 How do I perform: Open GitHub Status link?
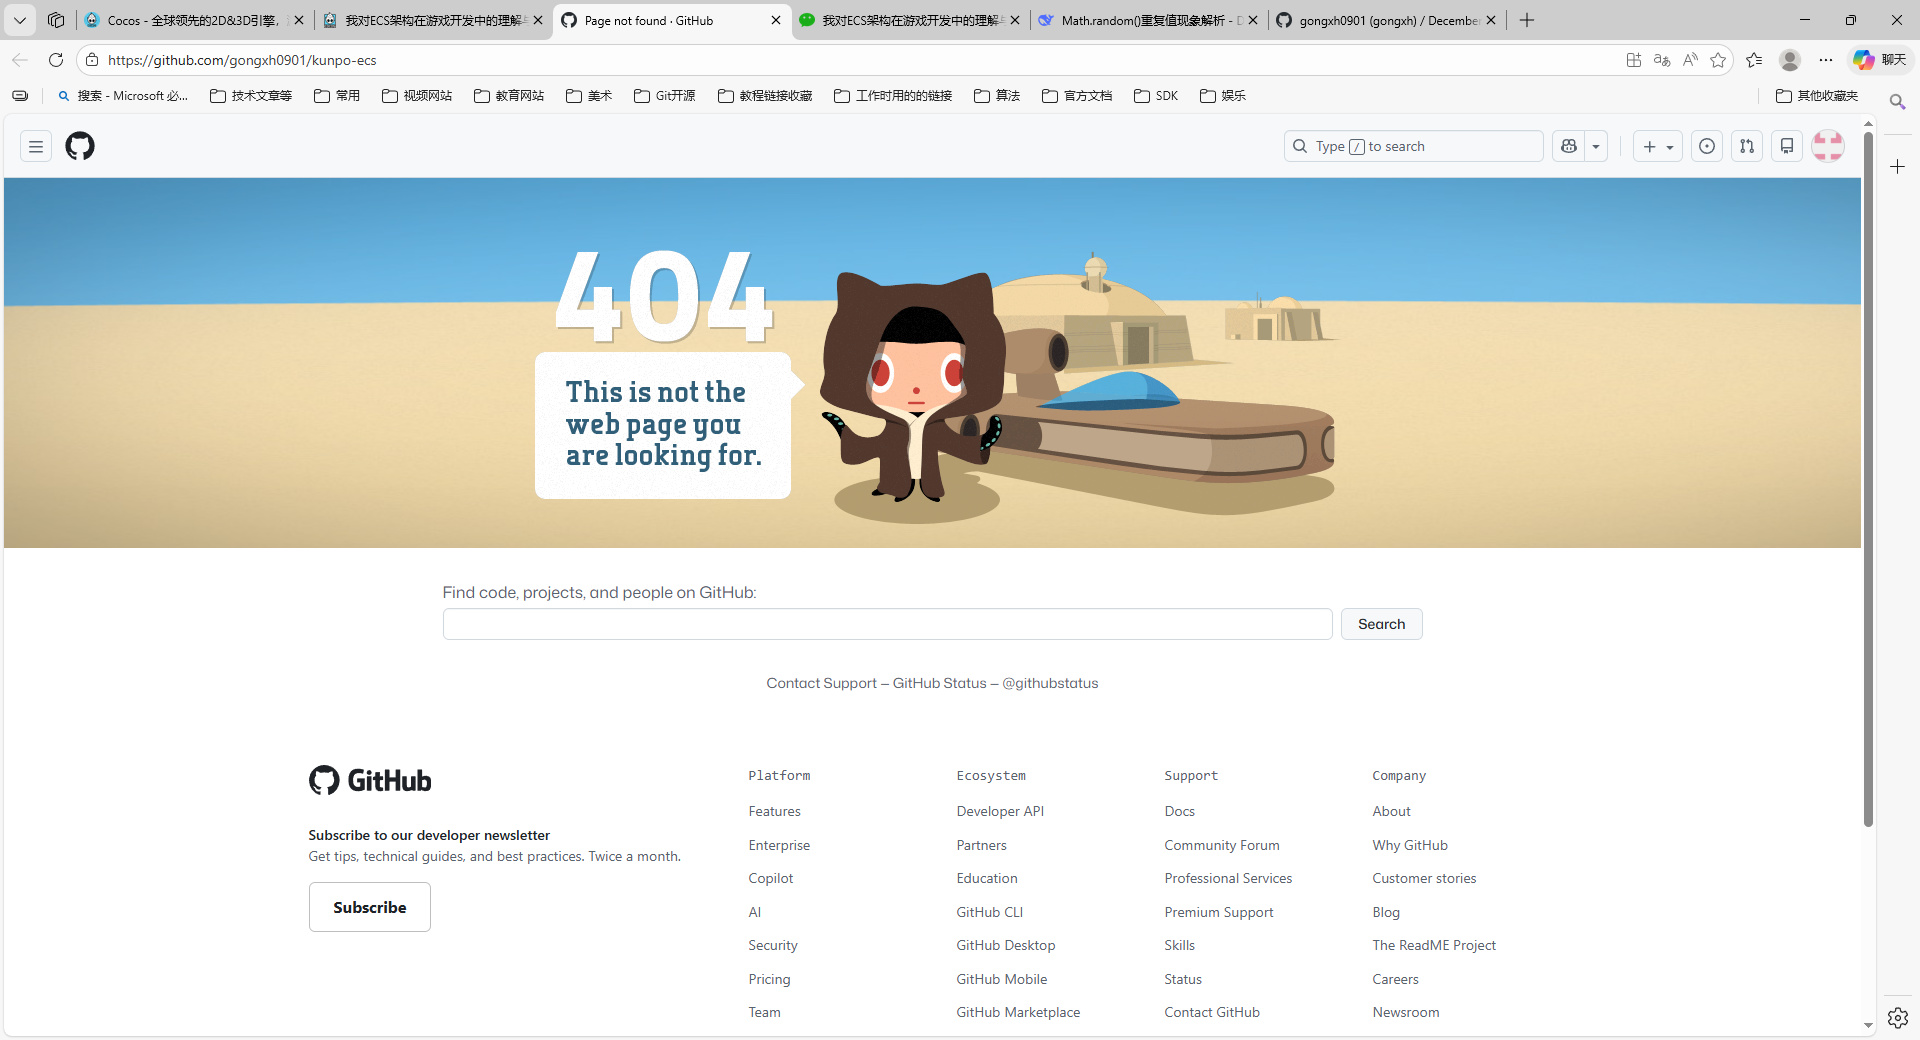pos(939,684)
